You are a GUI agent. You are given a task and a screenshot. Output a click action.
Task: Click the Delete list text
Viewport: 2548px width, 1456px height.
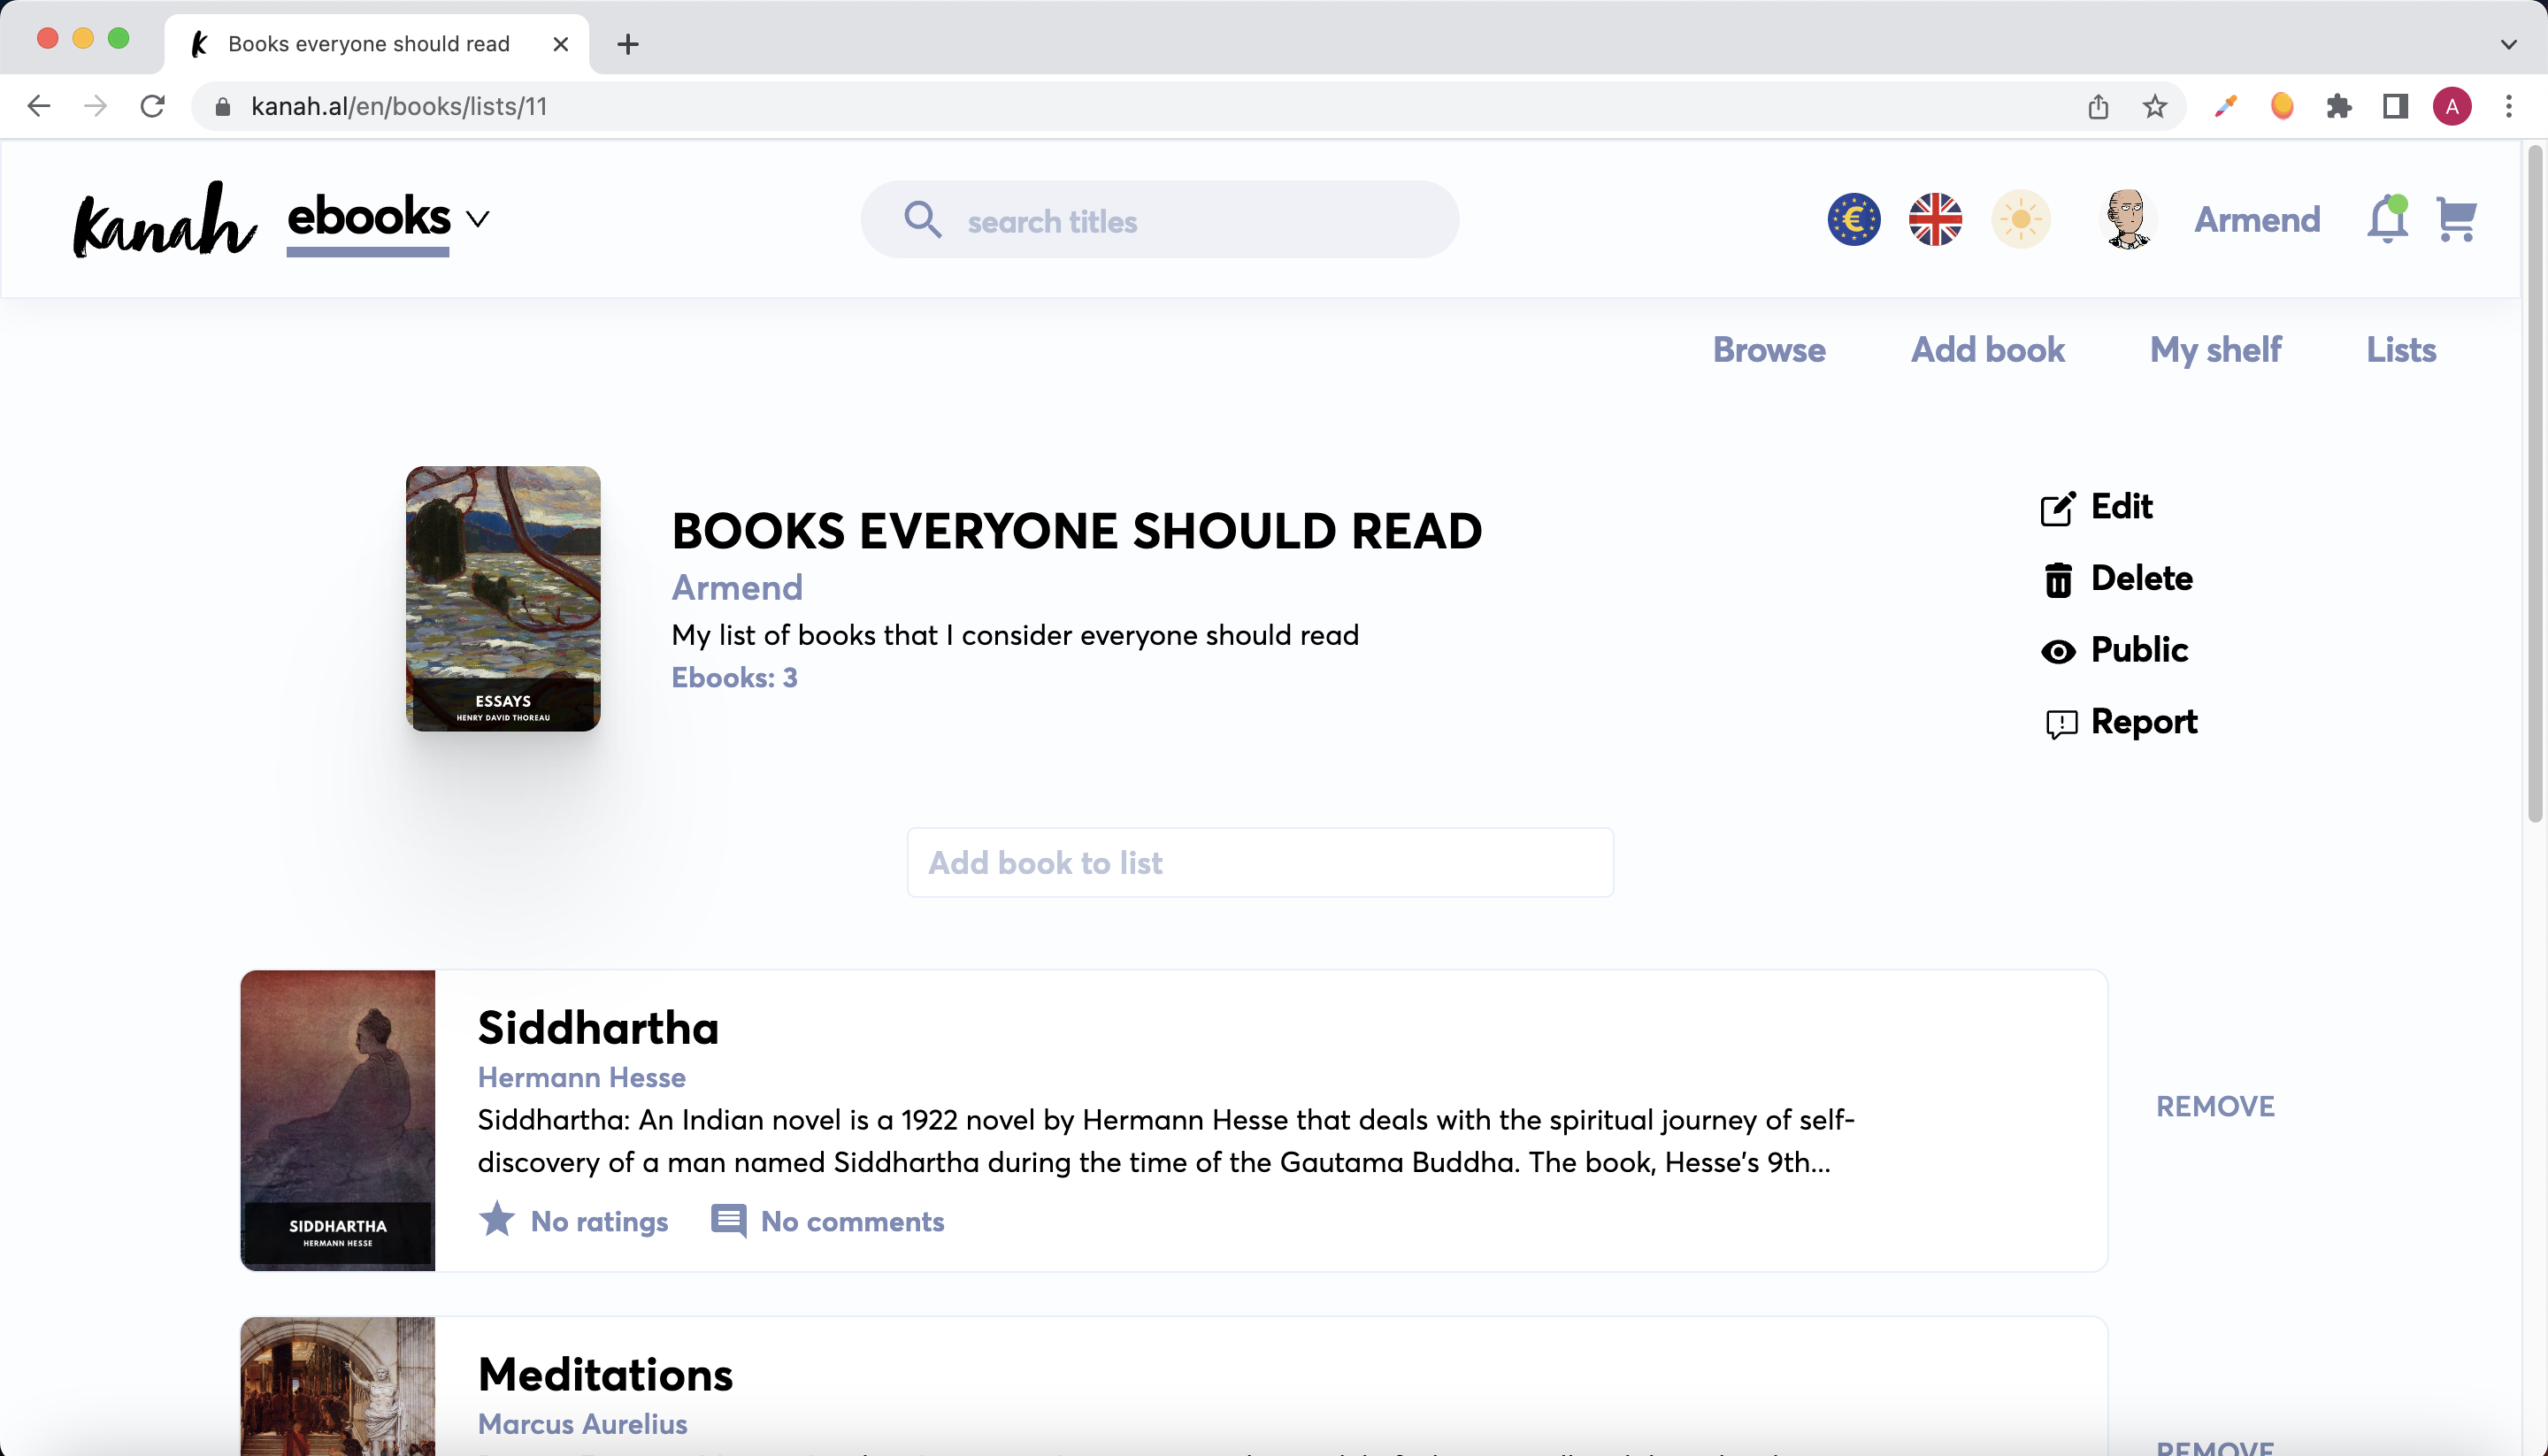[x=2141, y=578]
